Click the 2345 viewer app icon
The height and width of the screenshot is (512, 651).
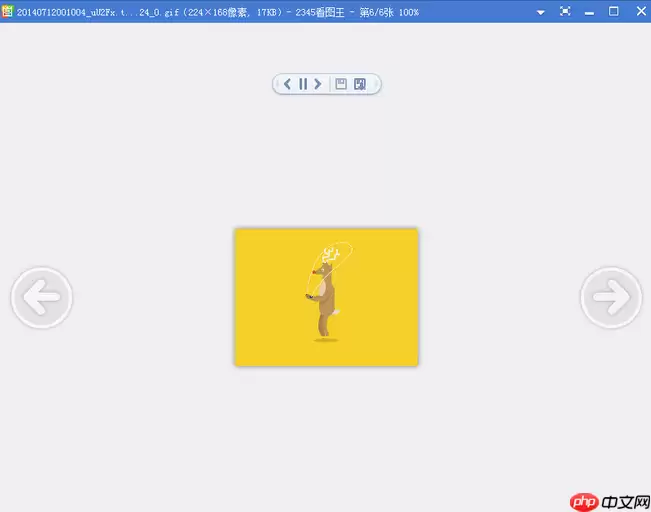coord(7,12)
